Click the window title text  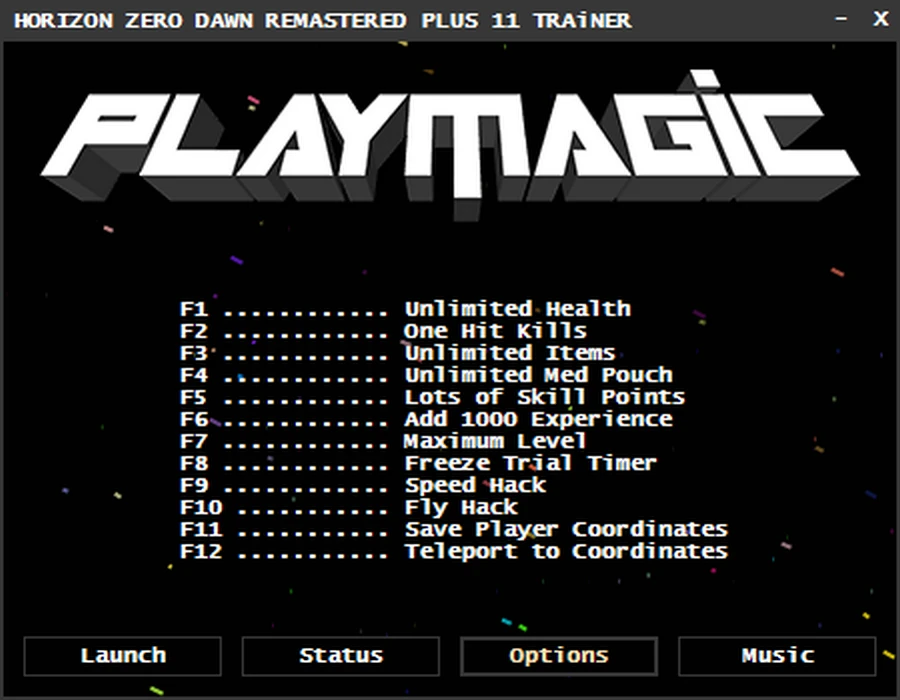pyautogui.click(x=323, y=21)
